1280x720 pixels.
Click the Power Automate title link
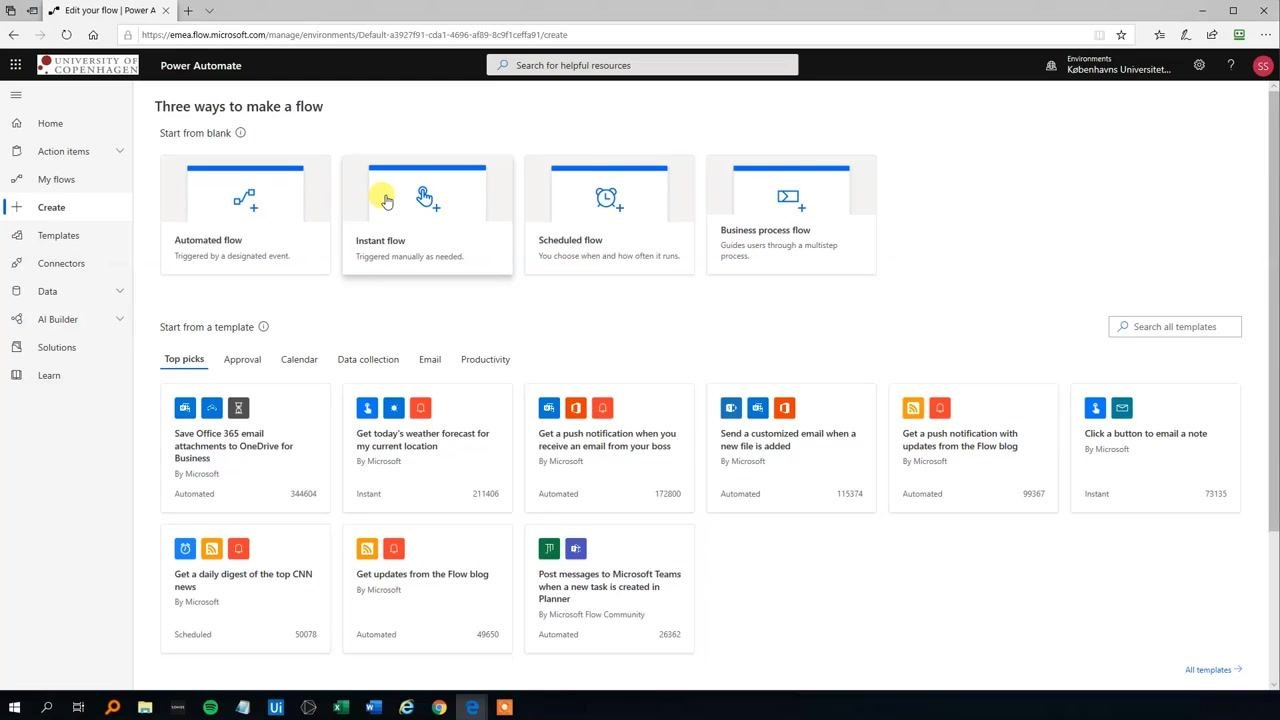point(201,65)
